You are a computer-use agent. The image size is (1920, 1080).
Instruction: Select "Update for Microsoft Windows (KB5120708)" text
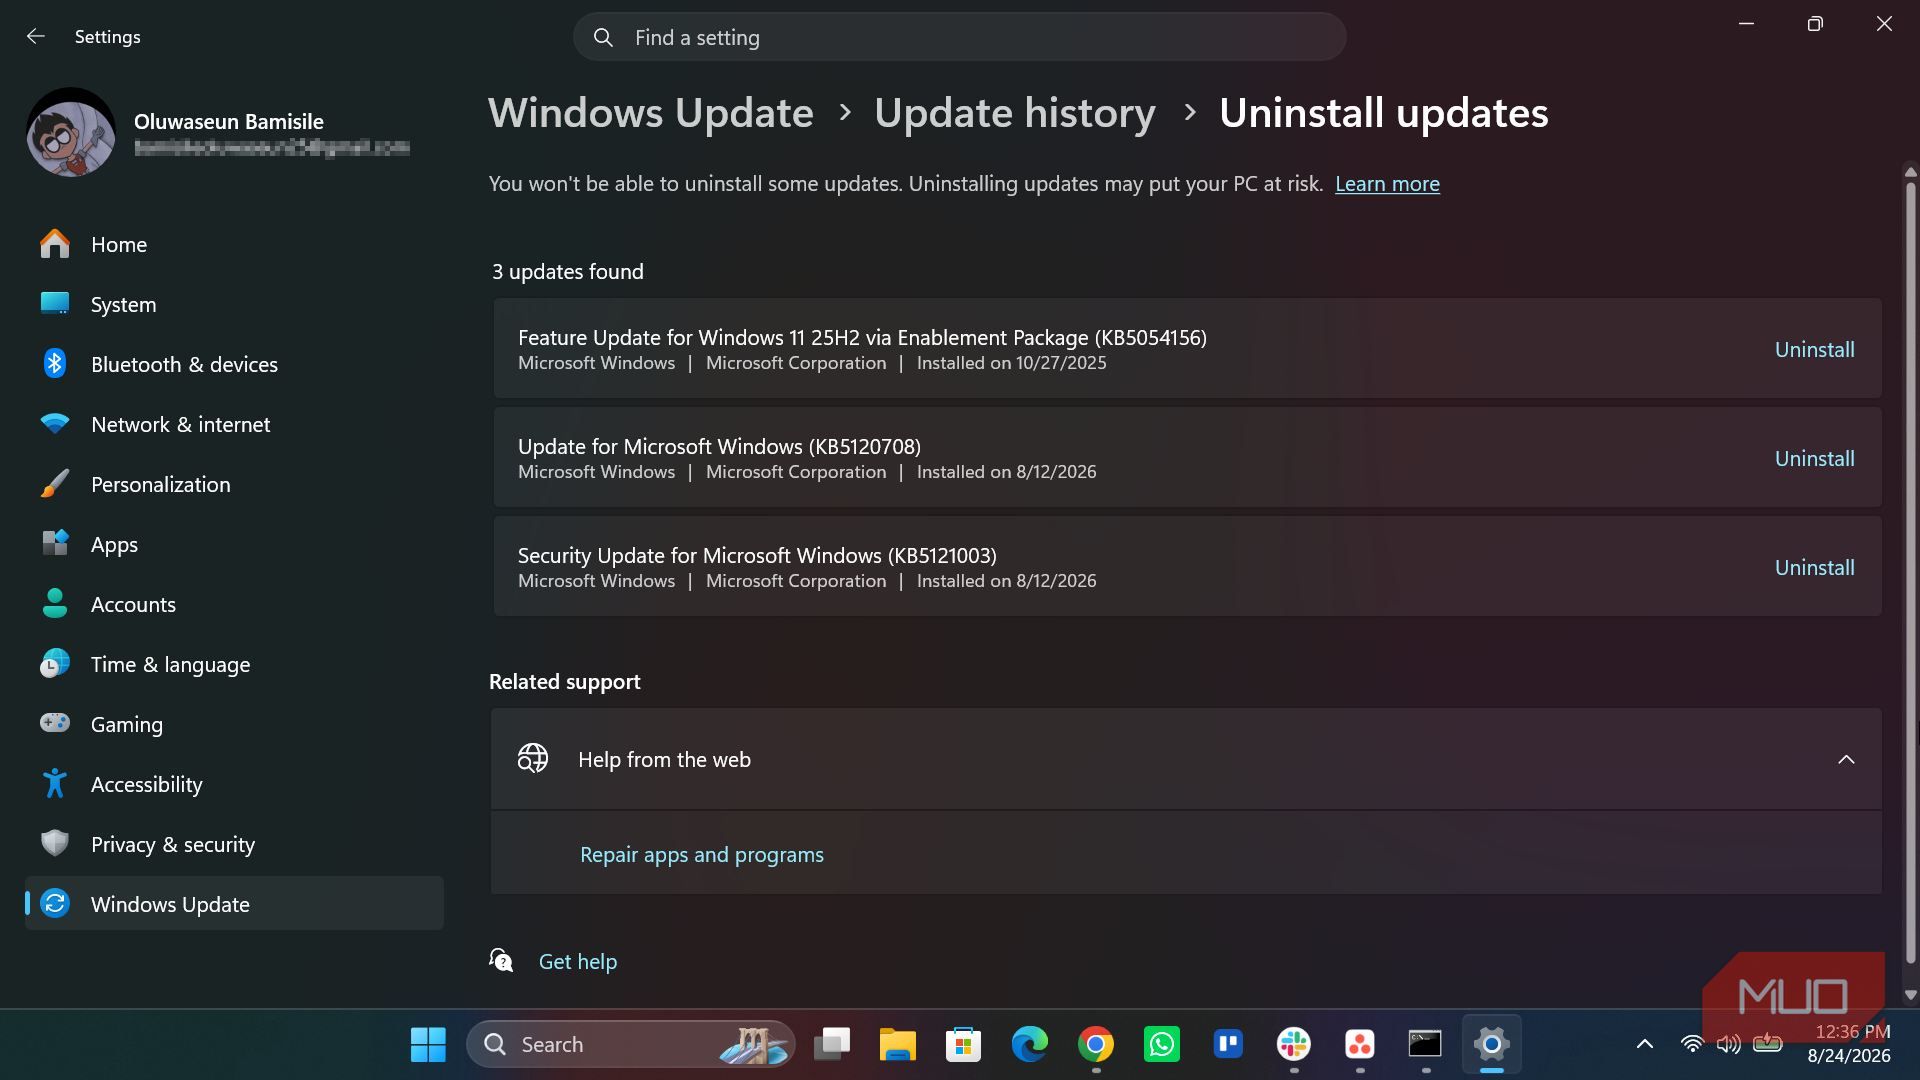(x=719, y=446)
